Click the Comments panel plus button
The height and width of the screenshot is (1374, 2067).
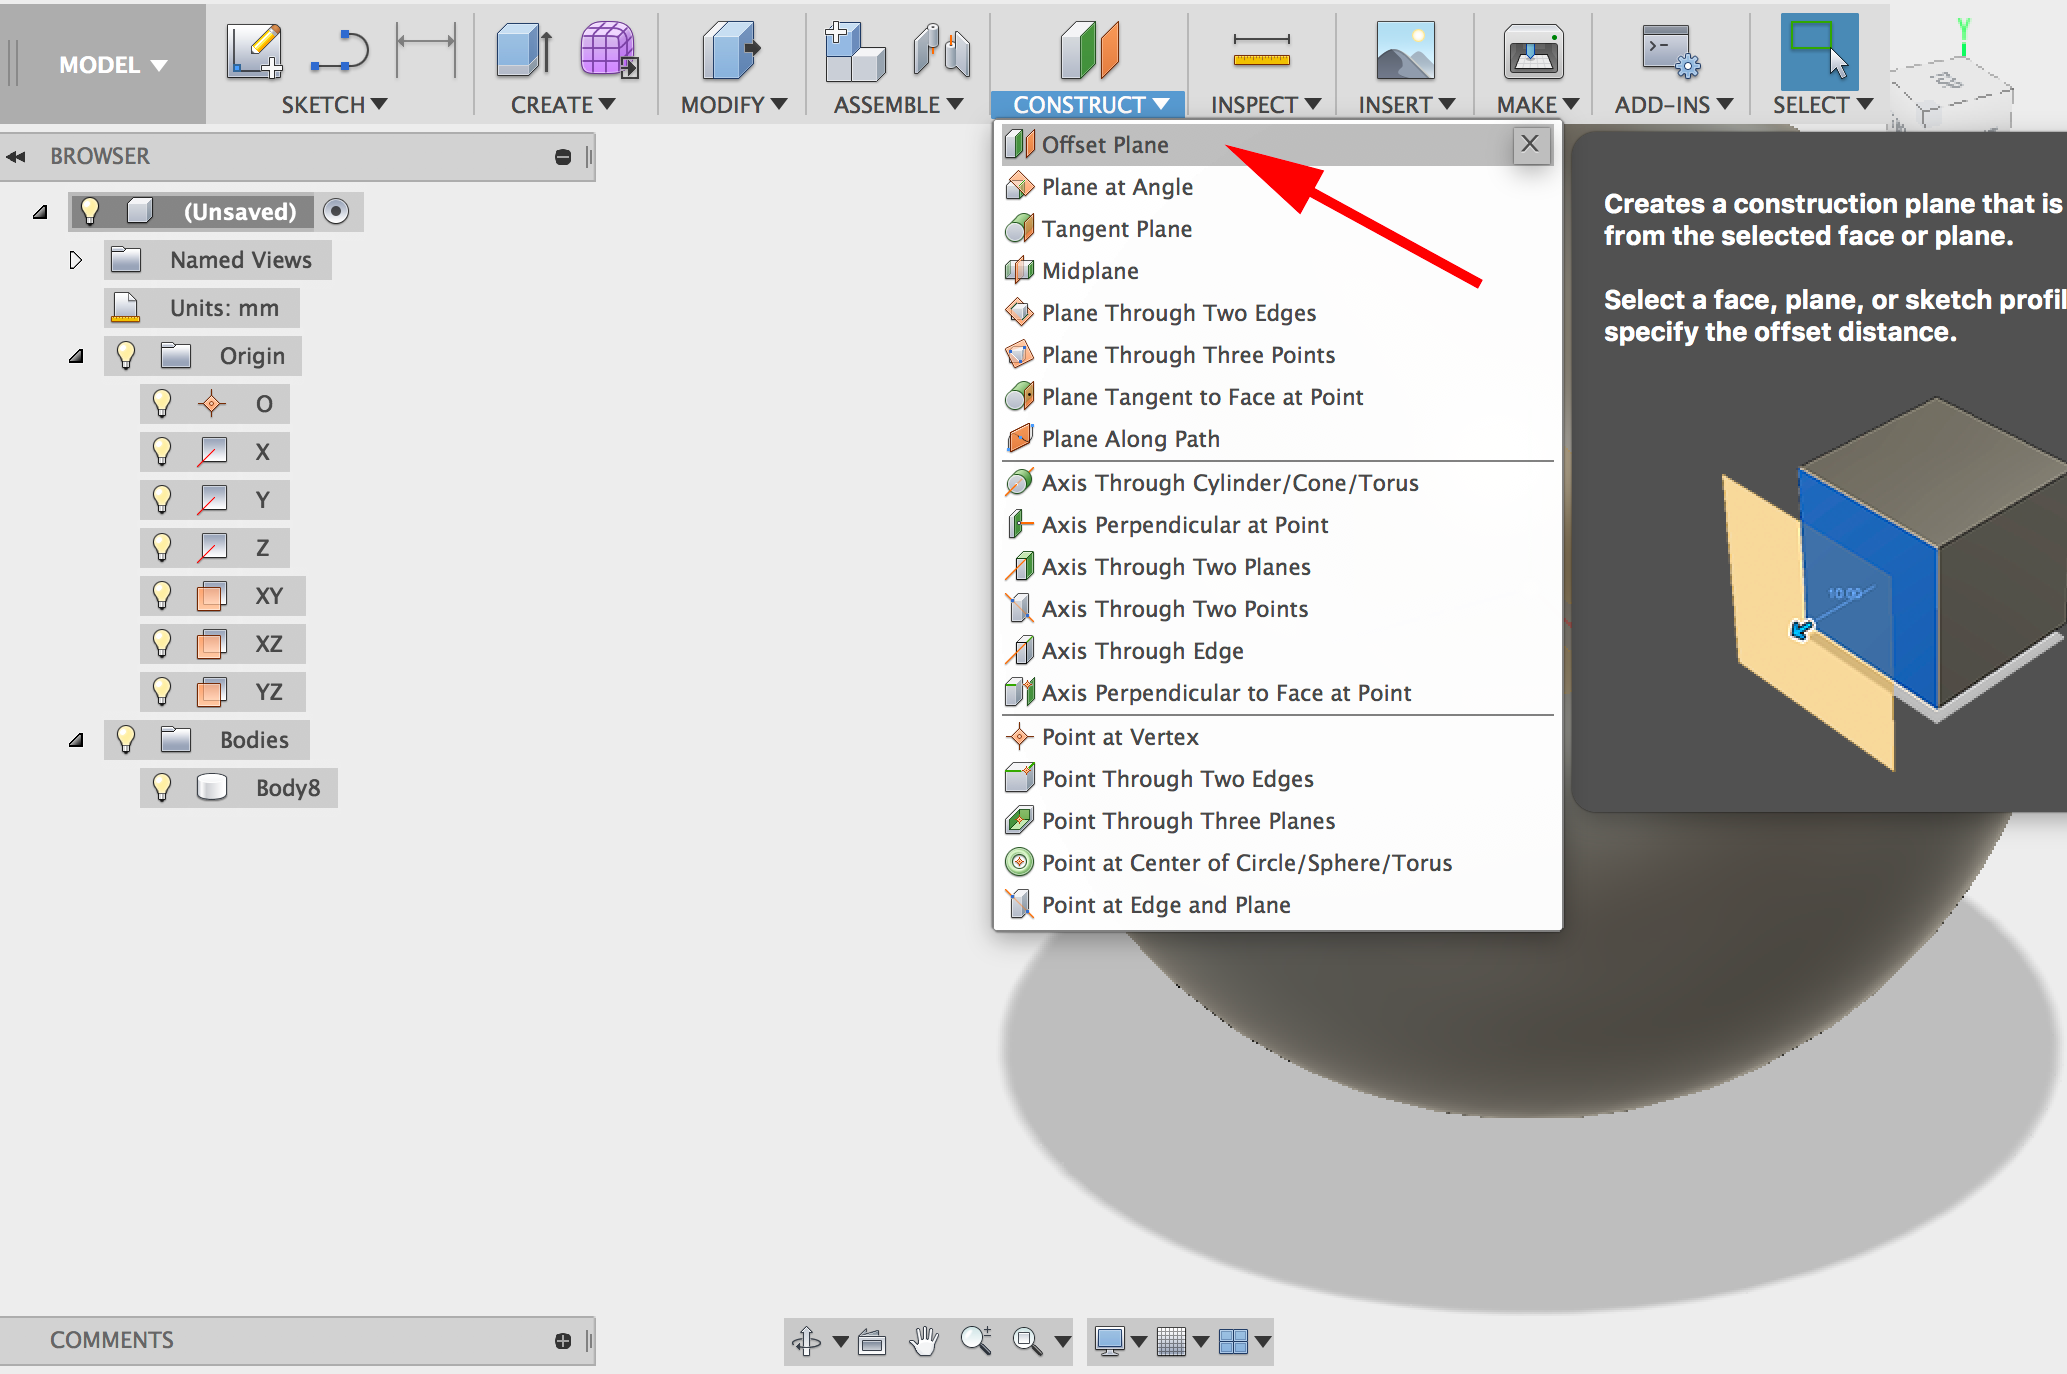[x=563, y=1341]
